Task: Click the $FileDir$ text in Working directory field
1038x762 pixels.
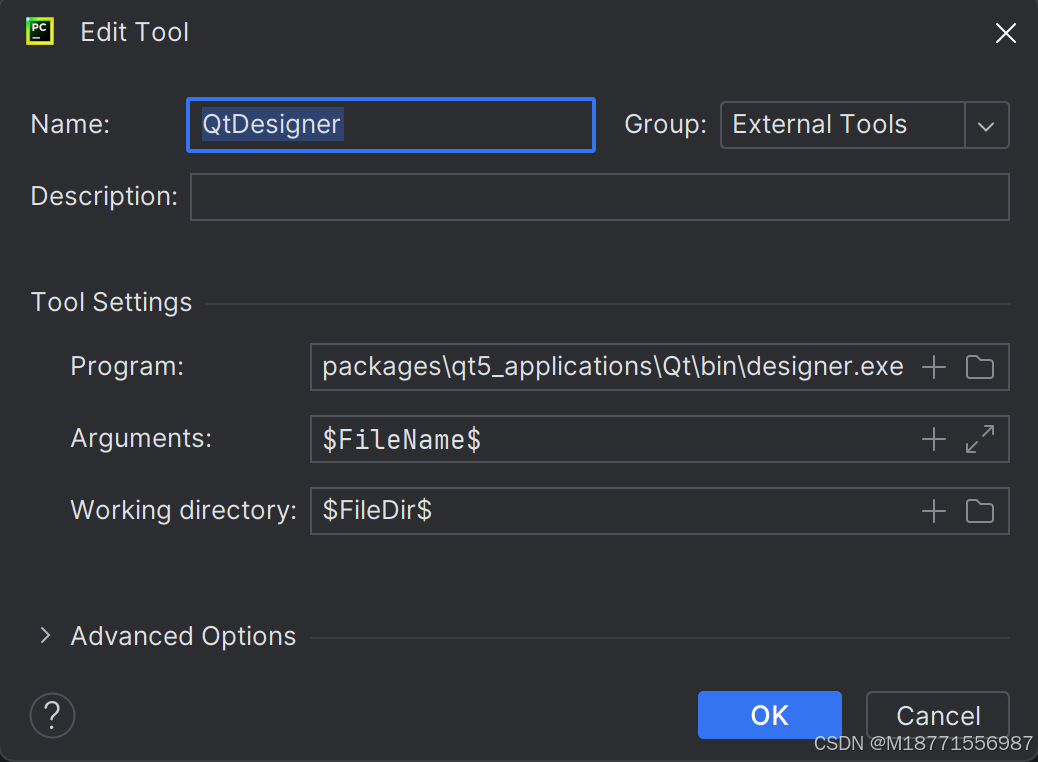Action: pyautogui.click(x=370, y=511)
